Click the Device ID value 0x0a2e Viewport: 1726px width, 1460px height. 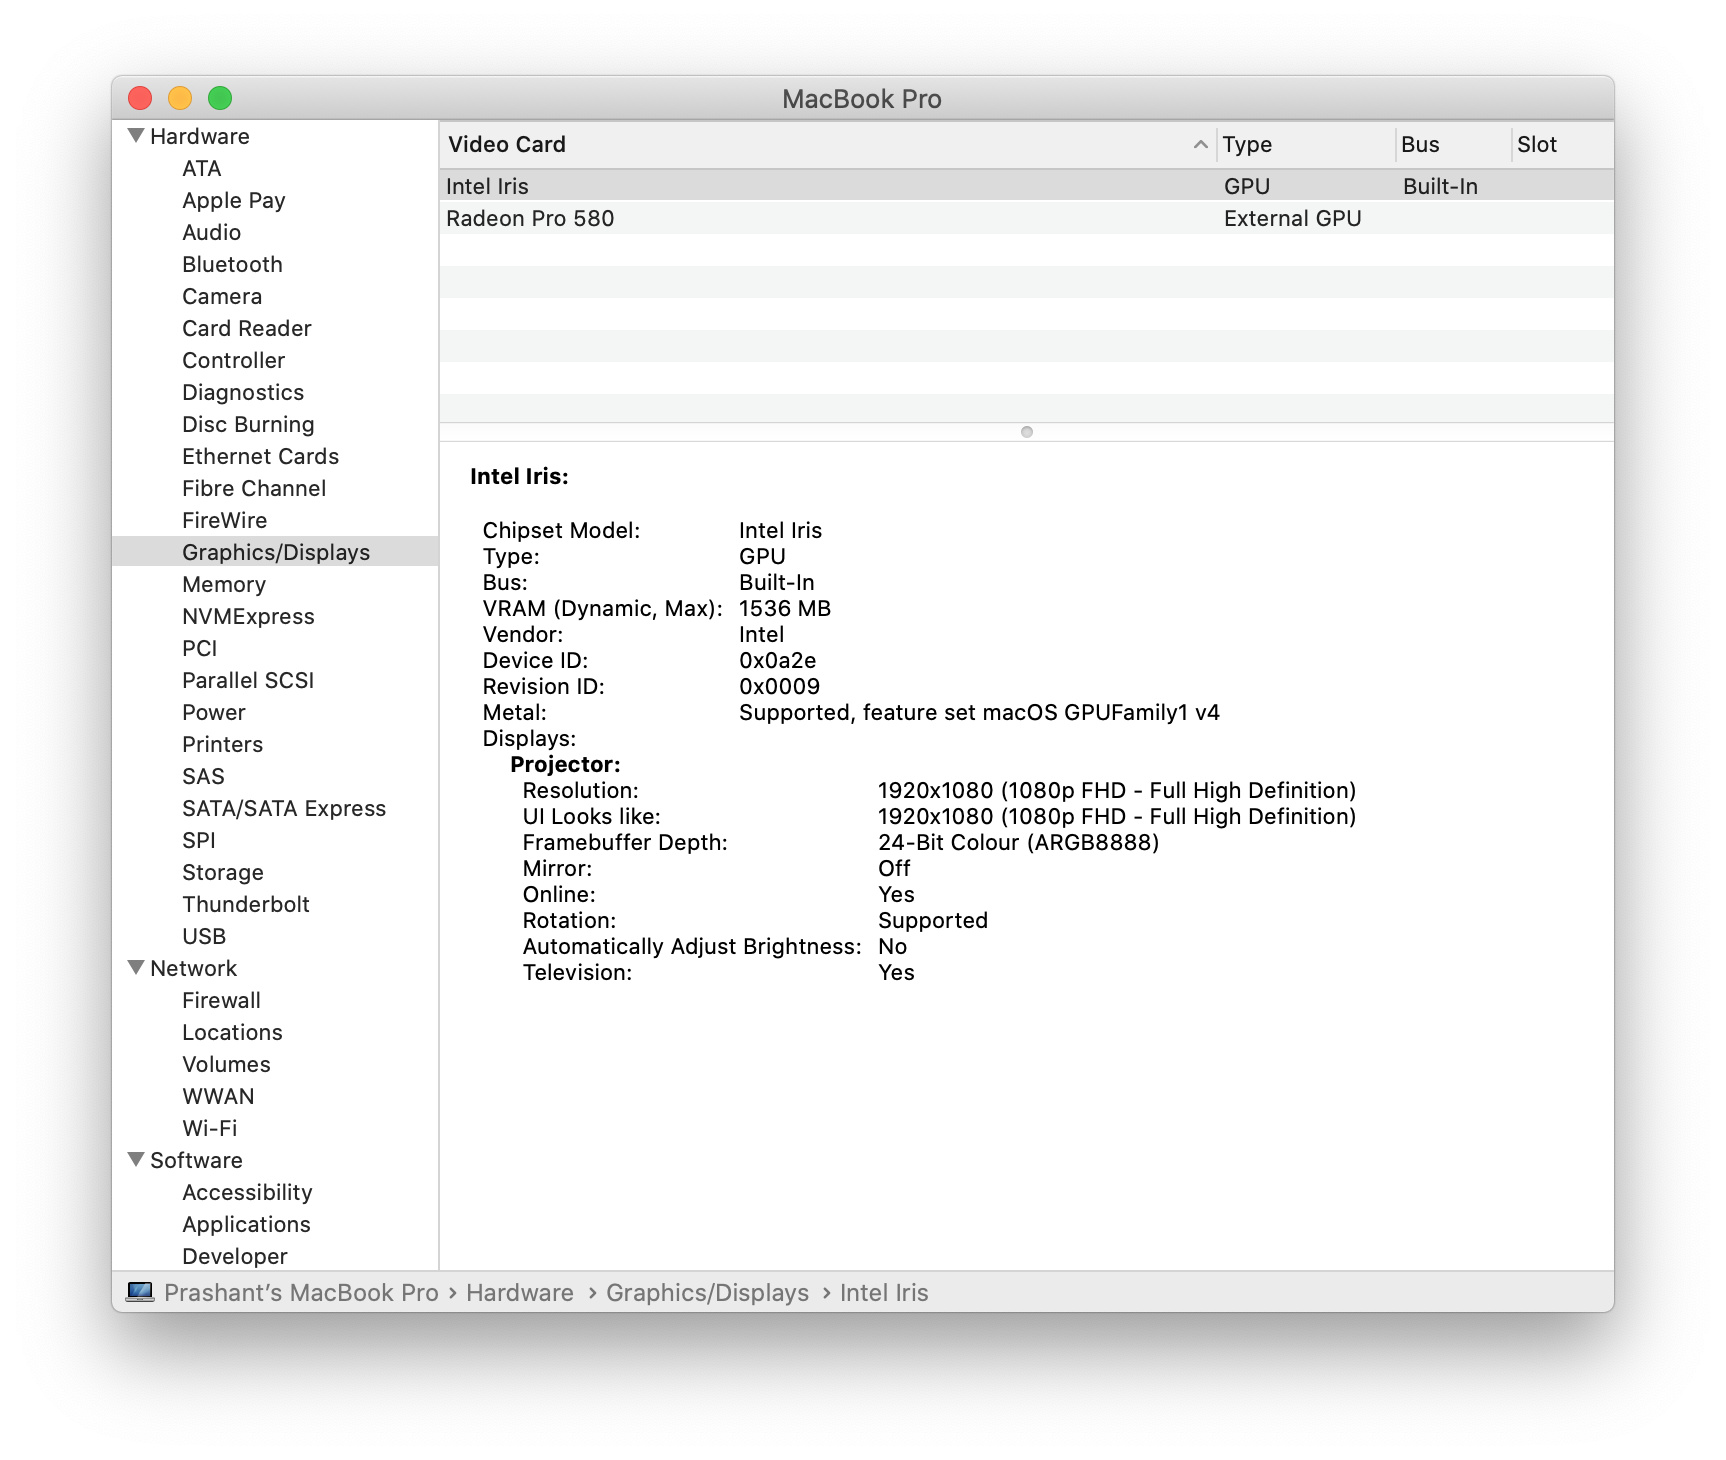[x=777, y=660]
